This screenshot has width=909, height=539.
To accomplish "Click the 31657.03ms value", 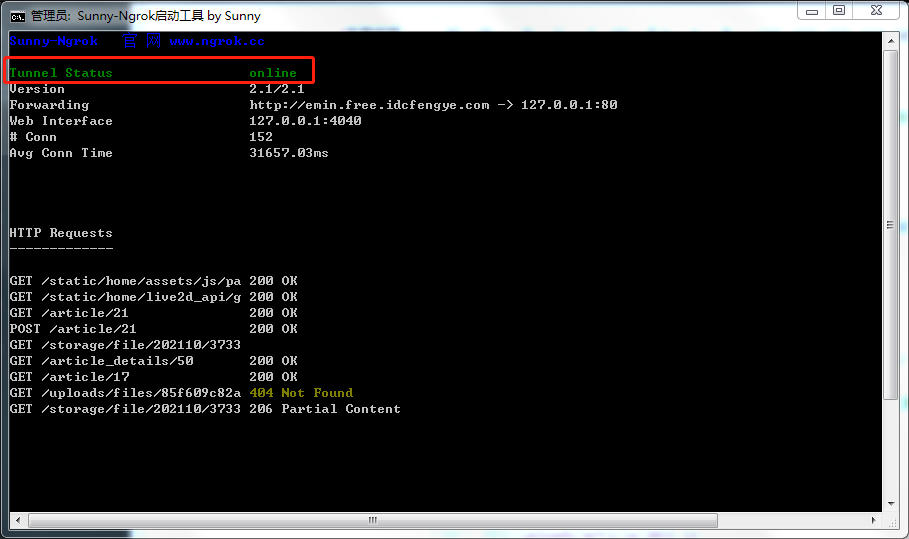I will tap(289, 153).
